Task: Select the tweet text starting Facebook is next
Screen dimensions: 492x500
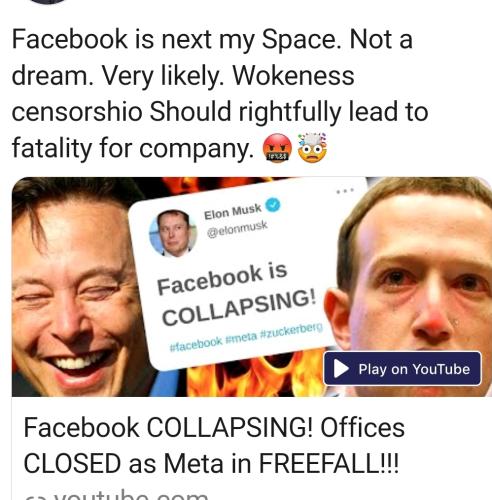Action: 220,94
